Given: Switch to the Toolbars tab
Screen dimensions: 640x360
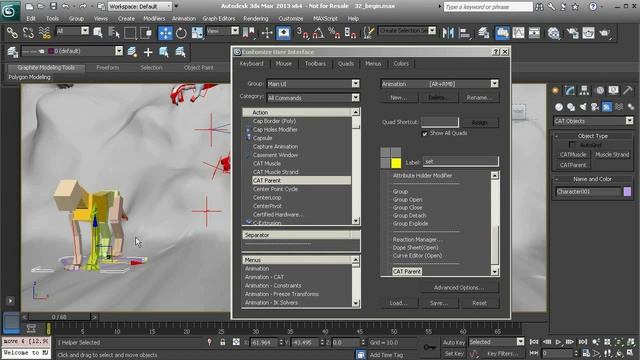Looking at the screenshot, I should click(316, 64).
